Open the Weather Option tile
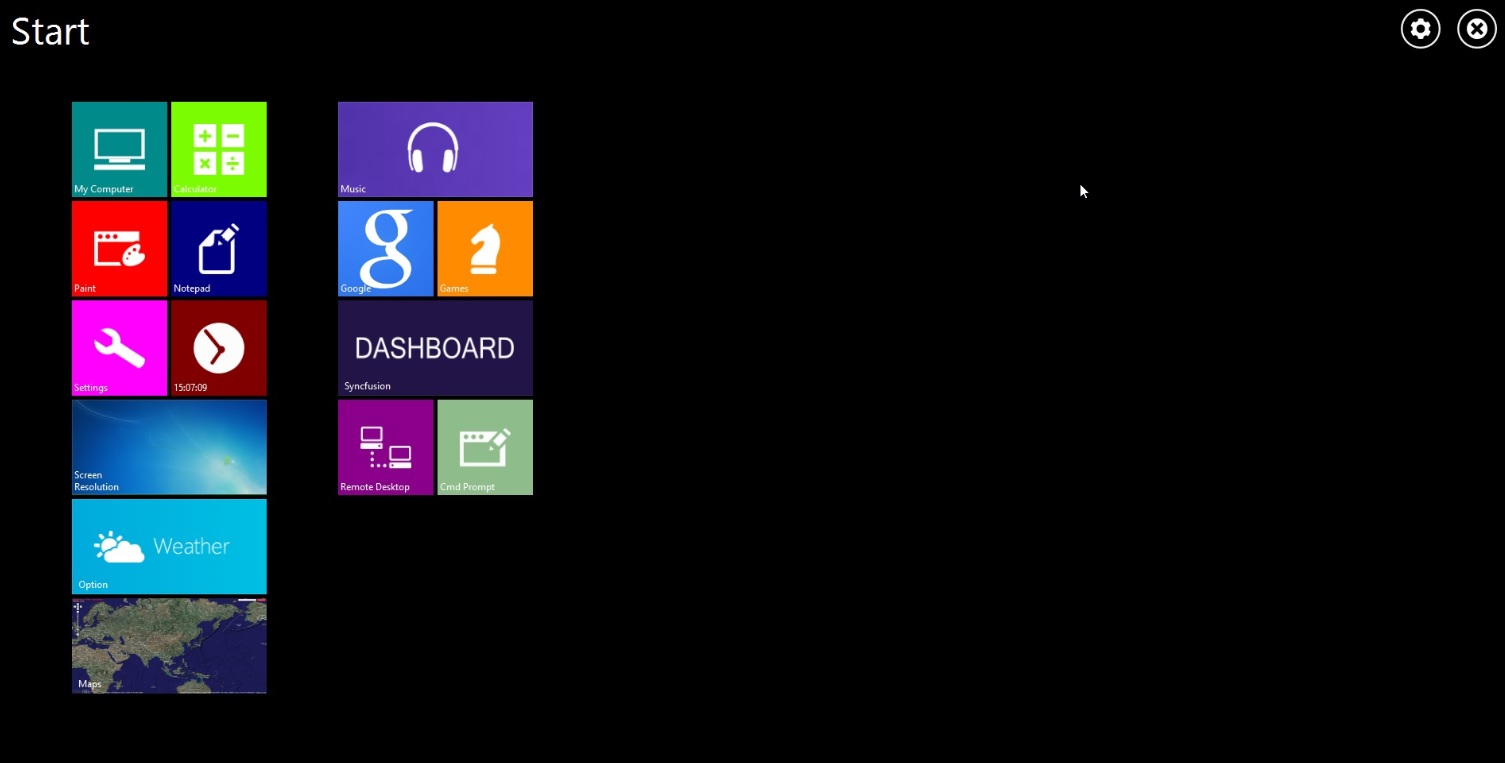The height and width of the screenshot is (763, 1505). coord(169,546)
